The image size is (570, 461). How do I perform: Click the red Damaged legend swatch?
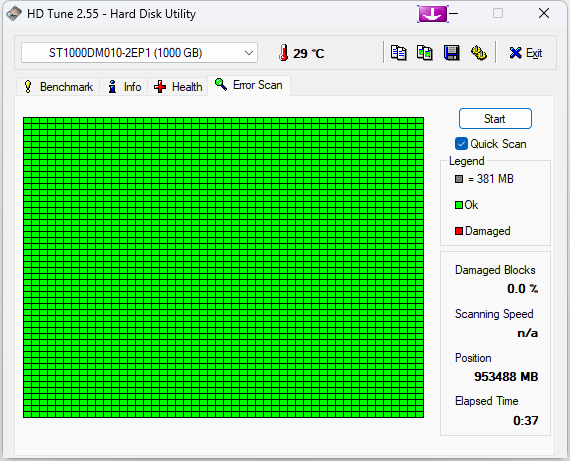pyautogui.click(x=459, y=231)
